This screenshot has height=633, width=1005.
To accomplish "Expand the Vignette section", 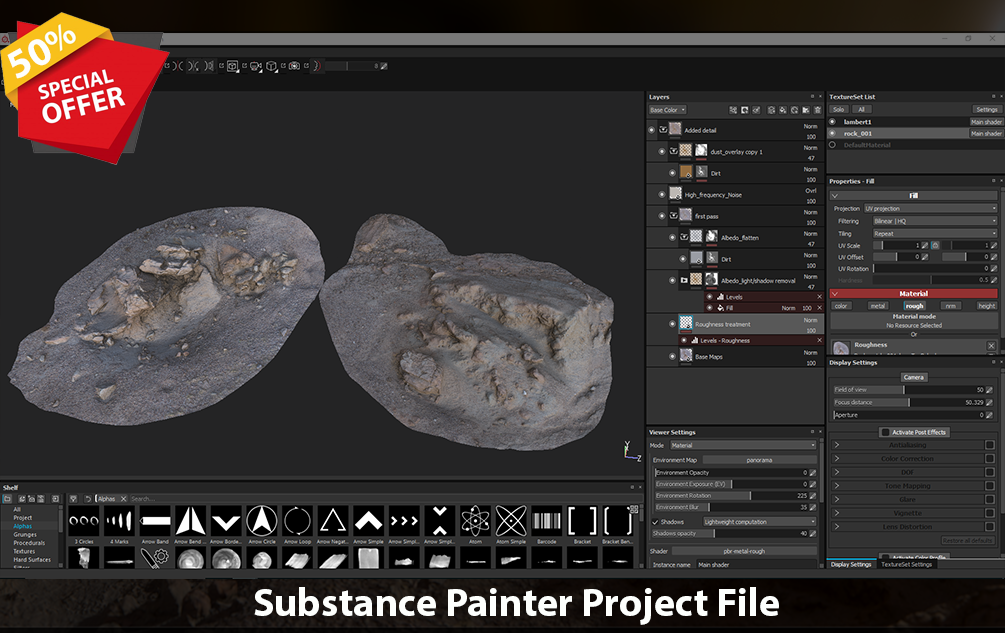I will pos(836,513).
